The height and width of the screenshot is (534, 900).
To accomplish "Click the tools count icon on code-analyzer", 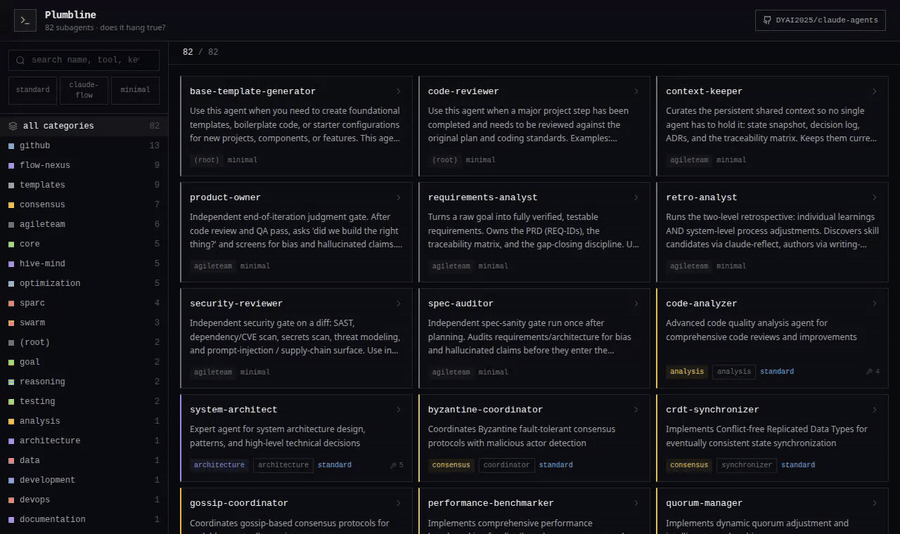I will click(870, 372).
